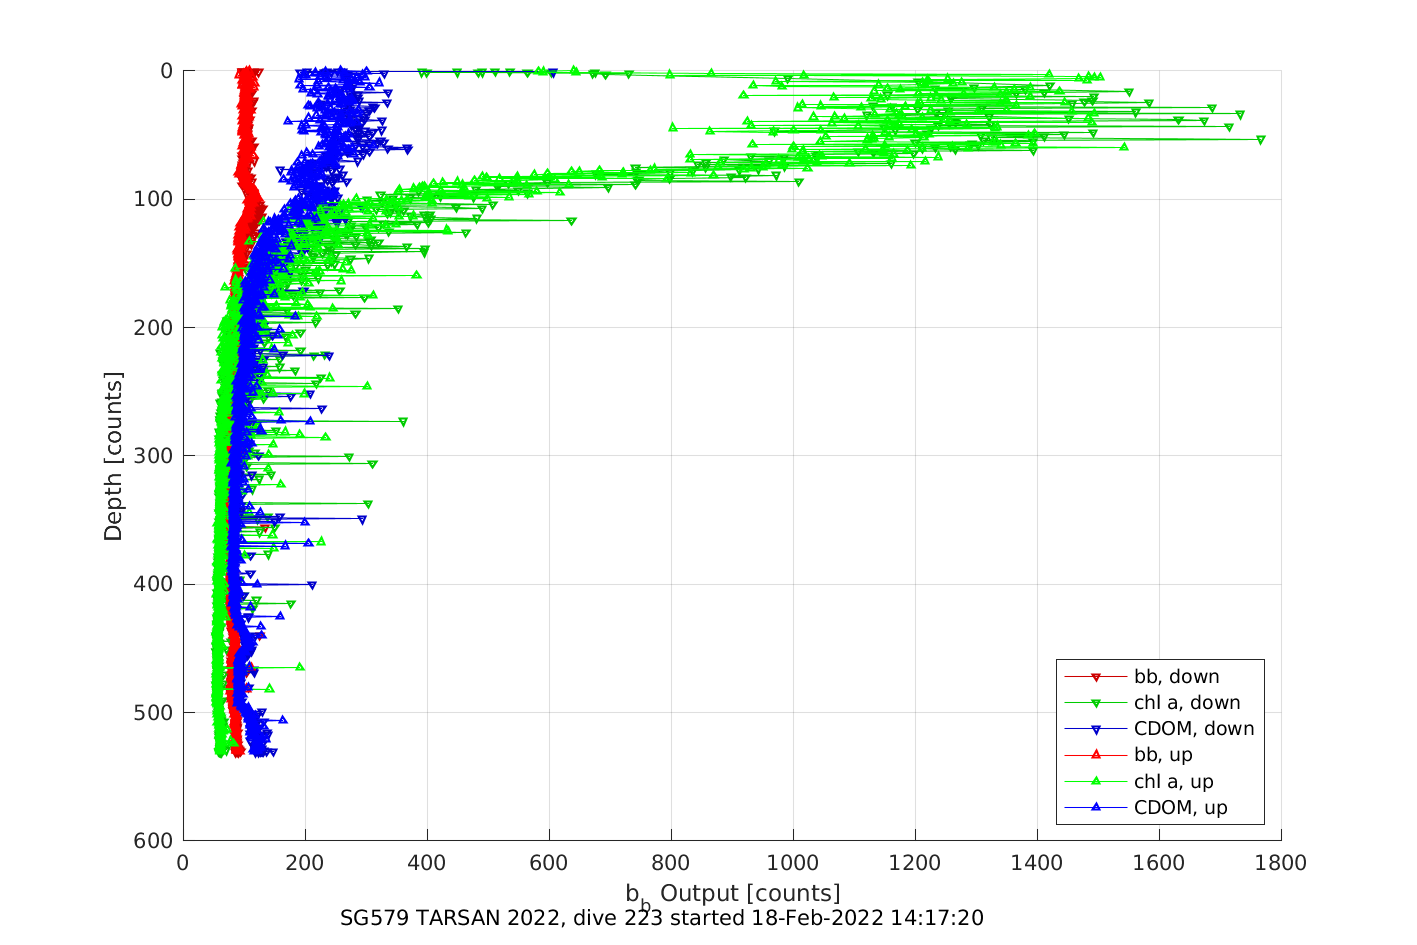Click x-axis tick label 400
Viewport: 1417px width, 945px height.
tap(427, 863)
